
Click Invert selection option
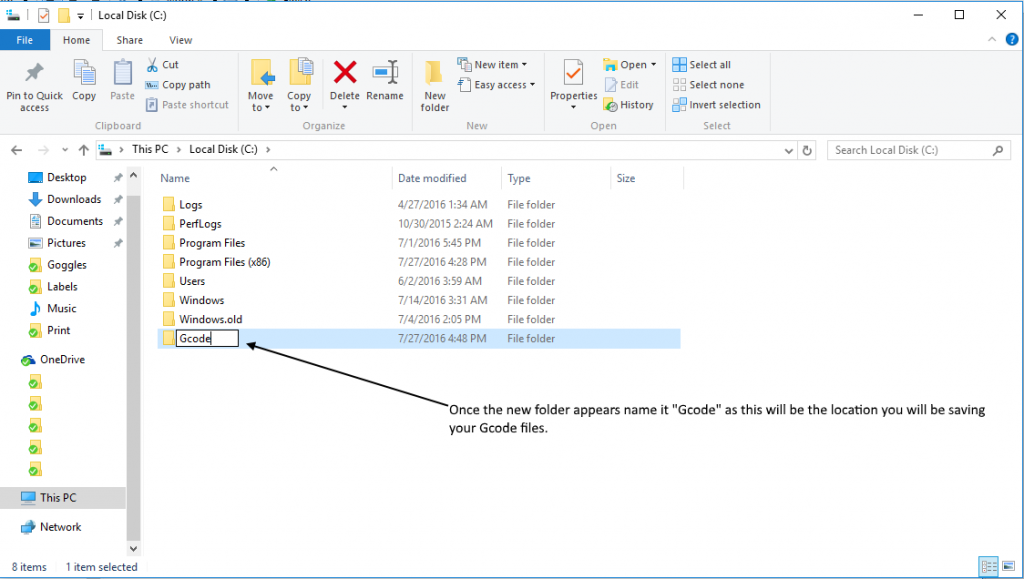click(716, 105)
